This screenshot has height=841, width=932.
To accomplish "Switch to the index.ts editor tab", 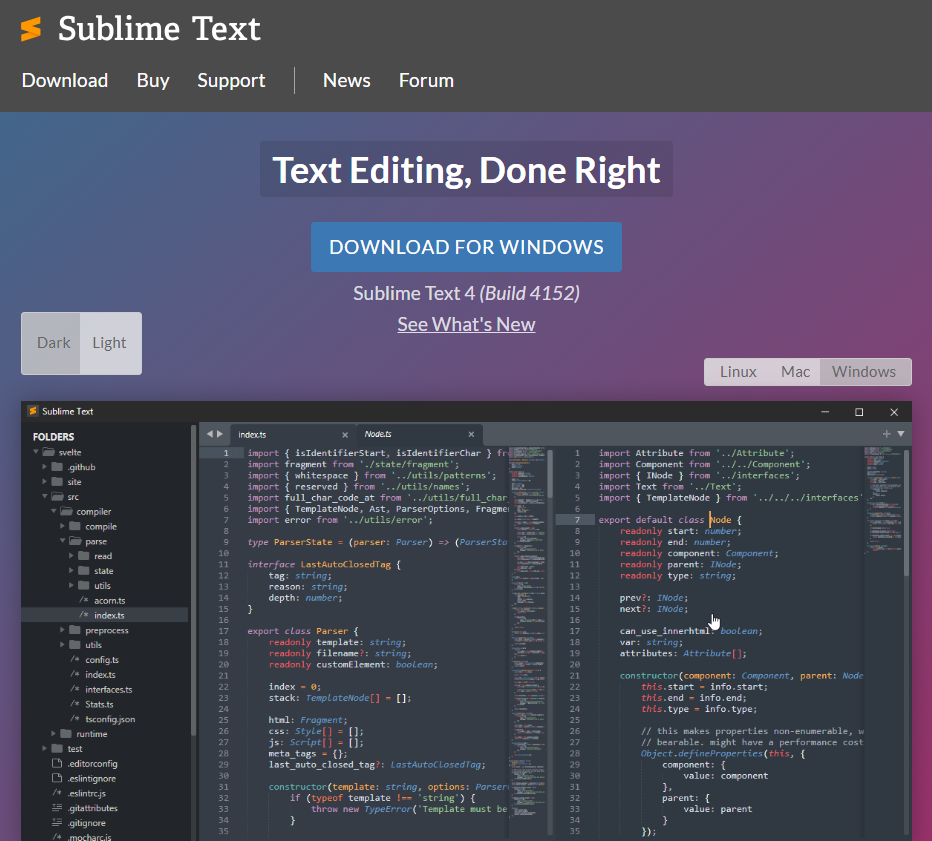I will click(x=291, y=434).
